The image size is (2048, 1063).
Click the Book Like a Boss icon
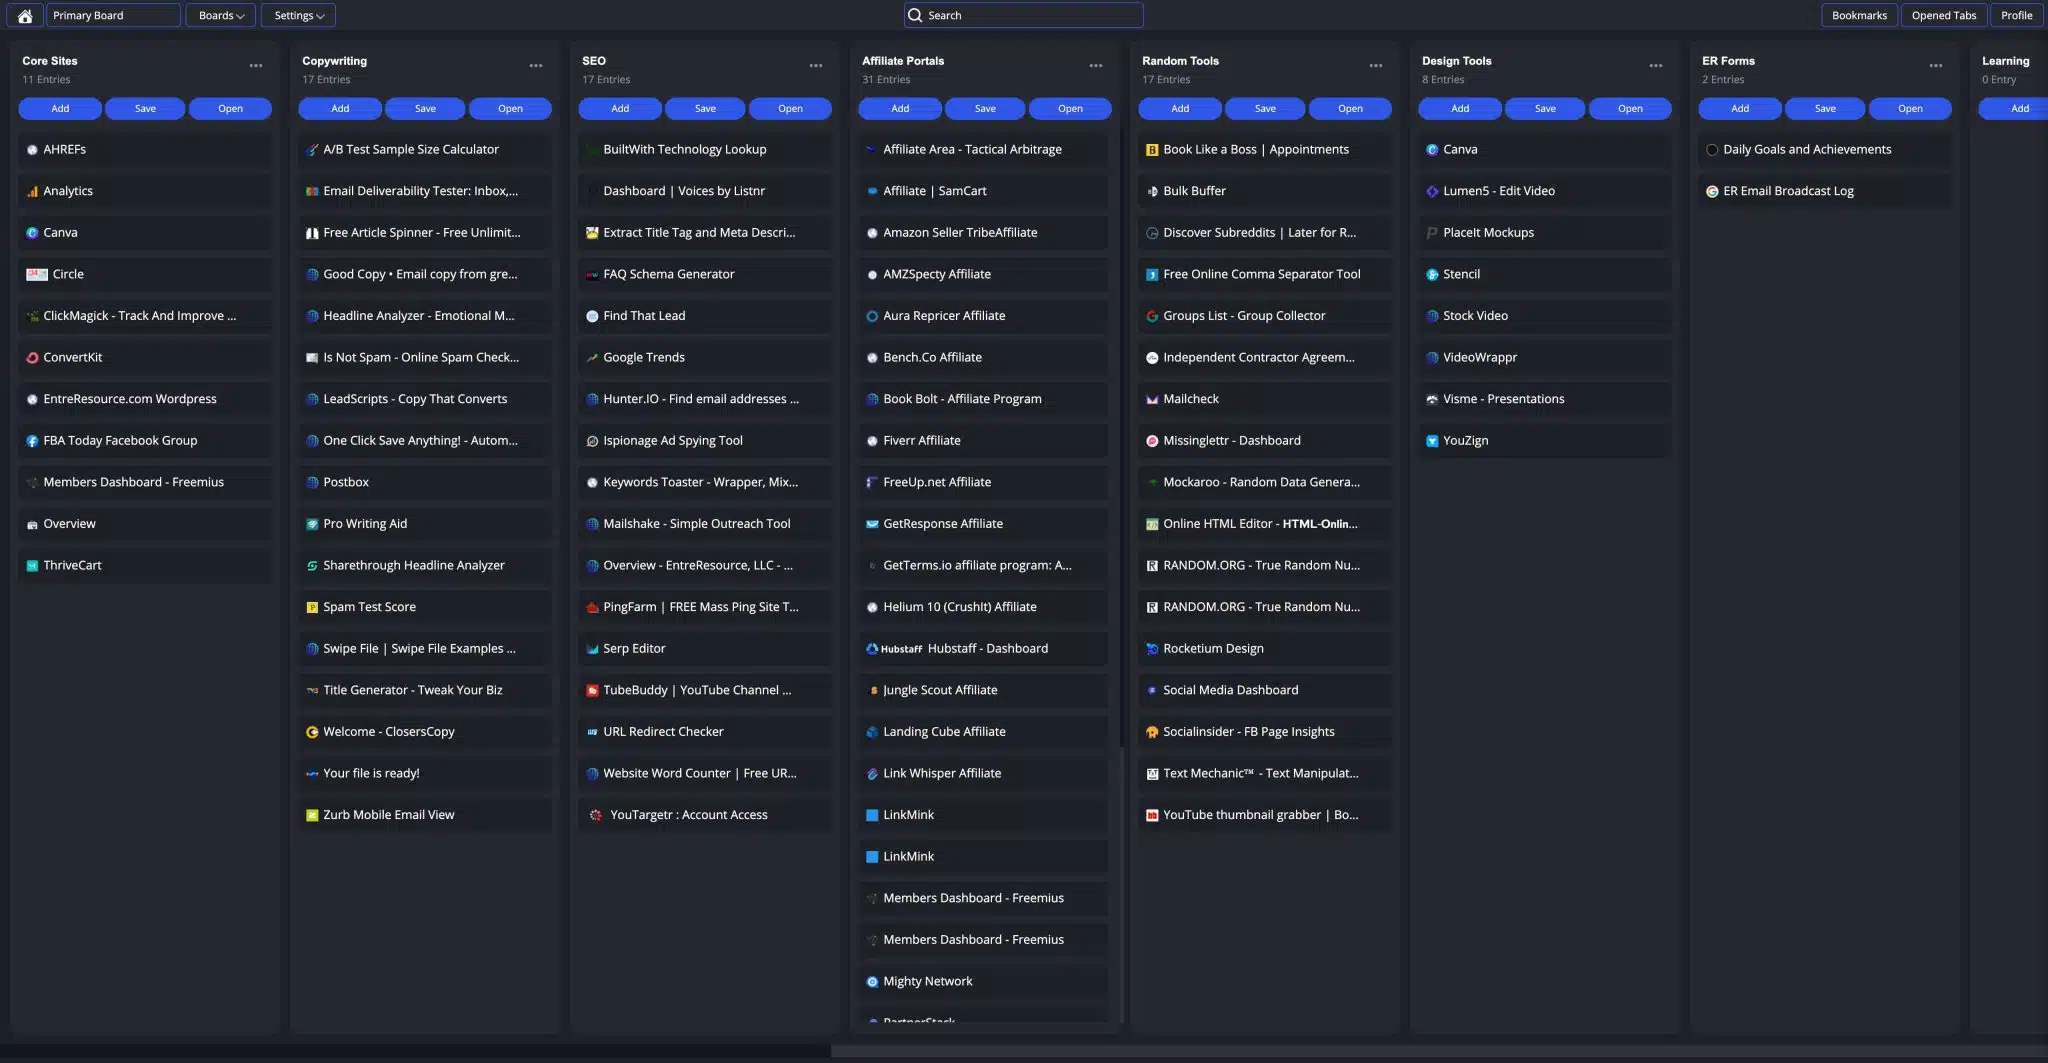(x=1152, y=150)
